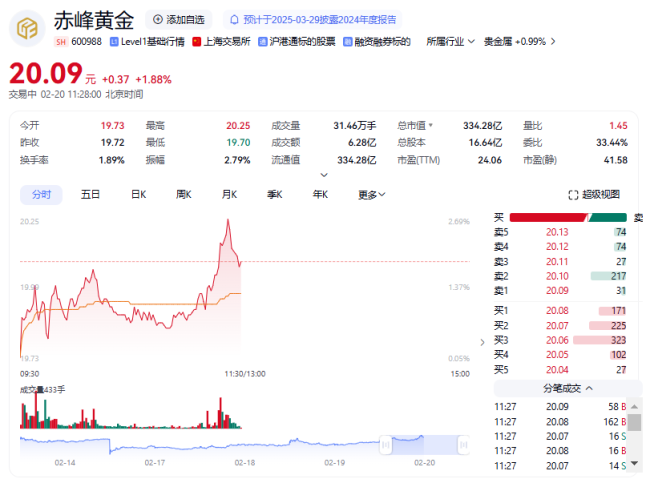Open the 超级视图 fullscreen view
Screen dimensions: 650x487
[594, 194]
